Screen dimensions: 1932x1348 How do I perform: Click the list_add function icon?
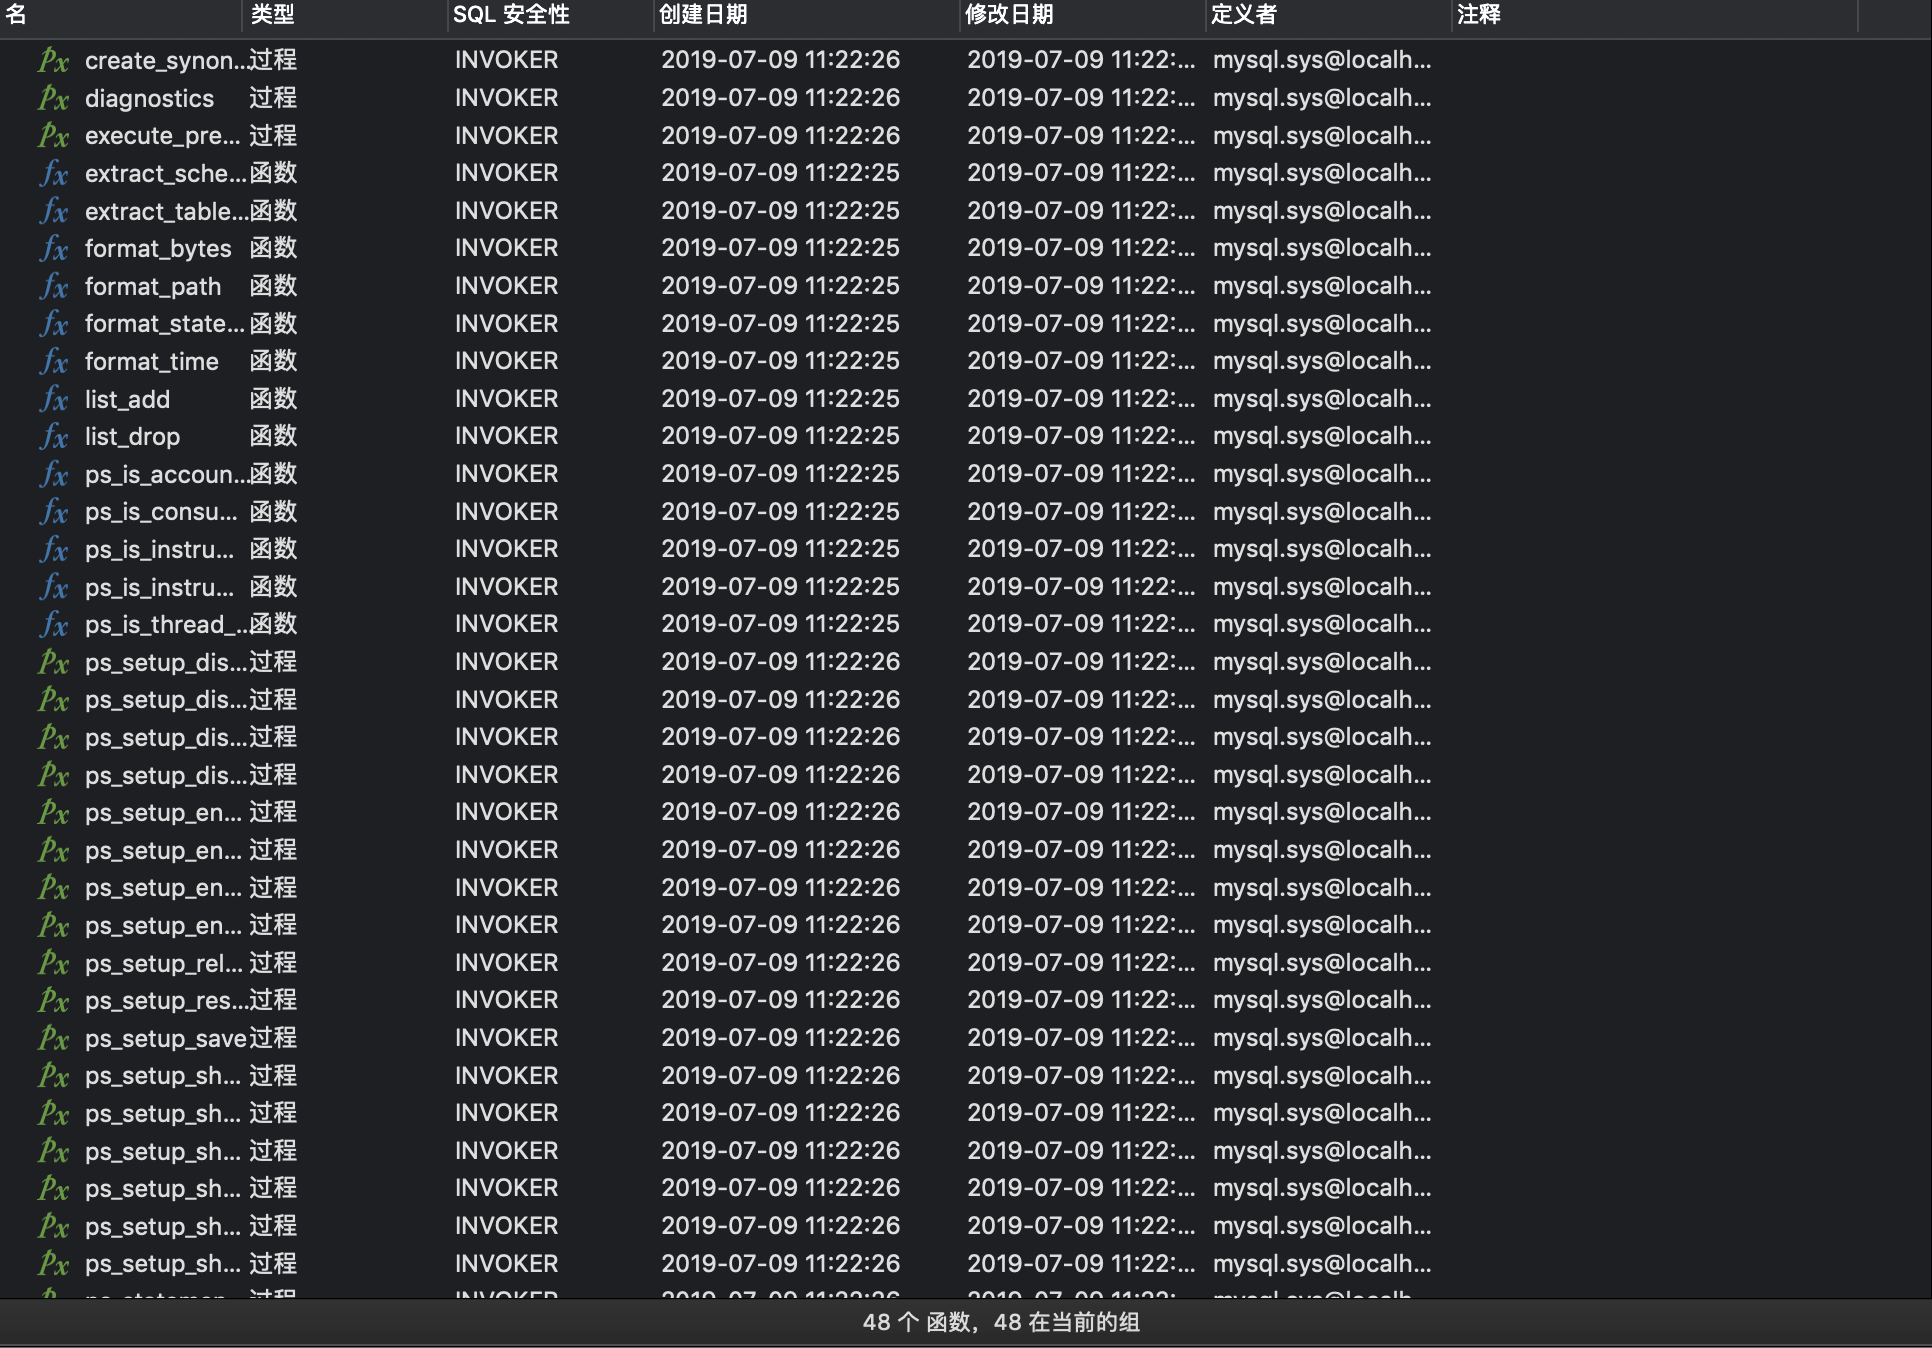click(53, 399)
